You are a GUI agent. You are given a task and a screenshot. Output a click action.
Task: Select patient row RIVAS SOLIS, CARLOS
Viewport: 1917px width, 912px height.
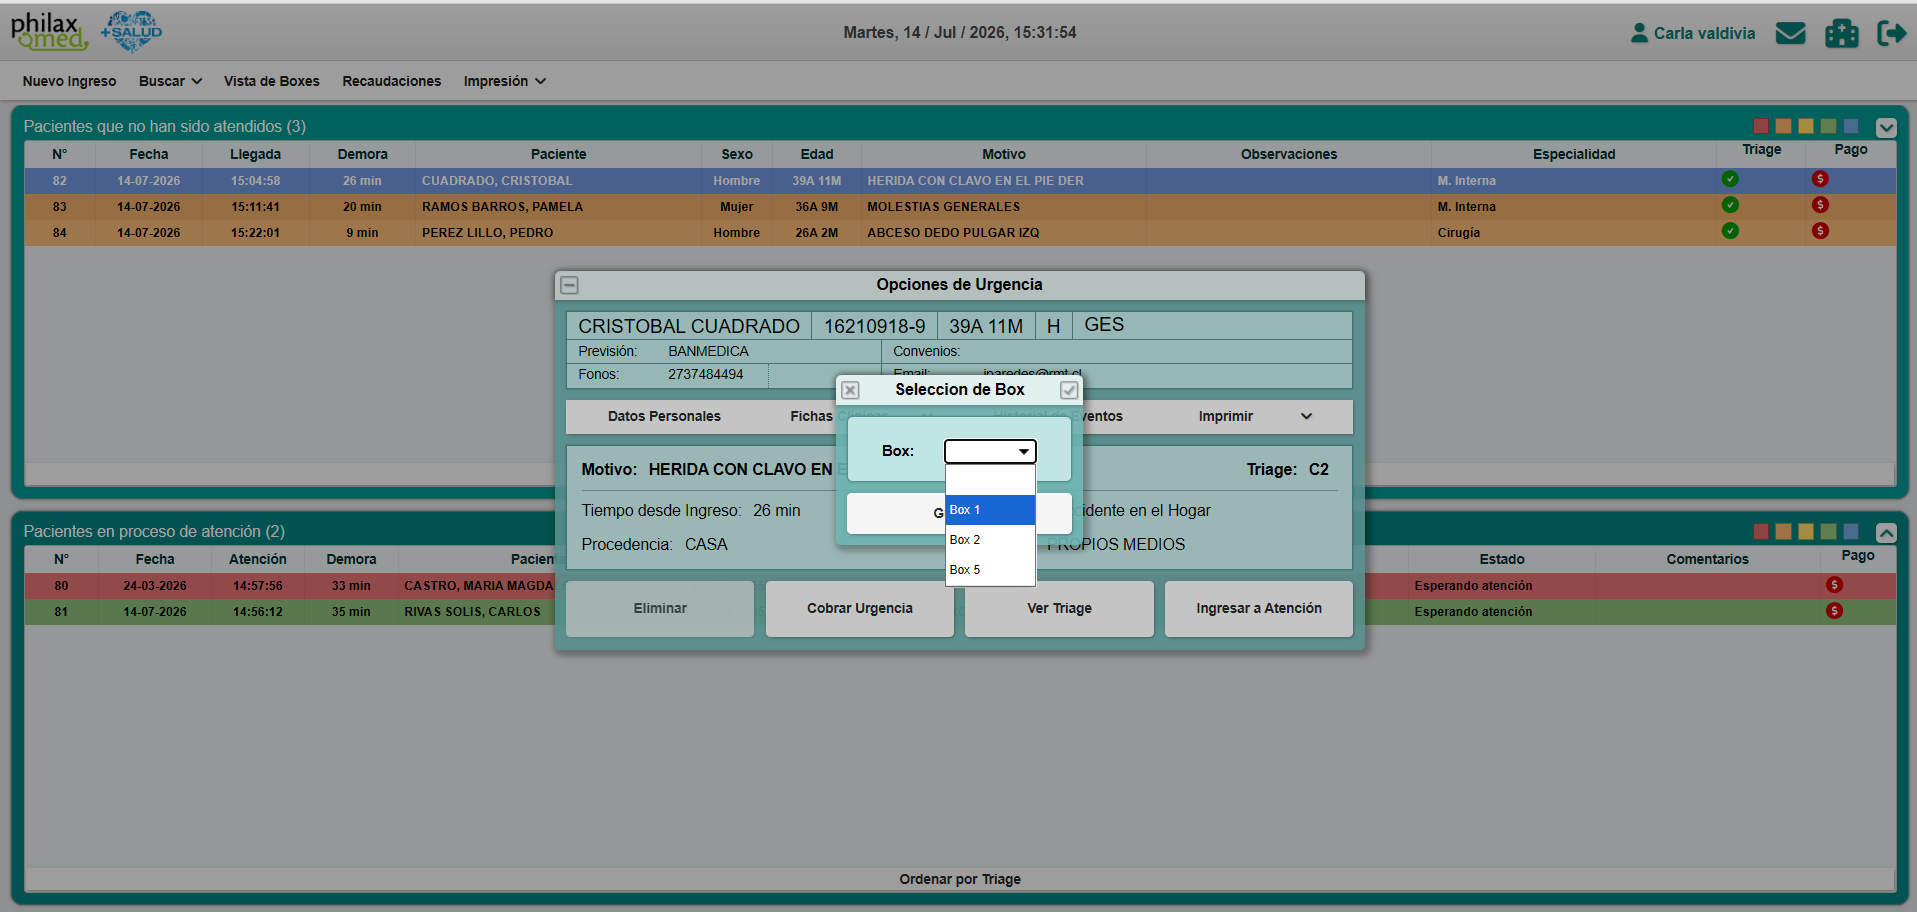[x=960, y=612]
